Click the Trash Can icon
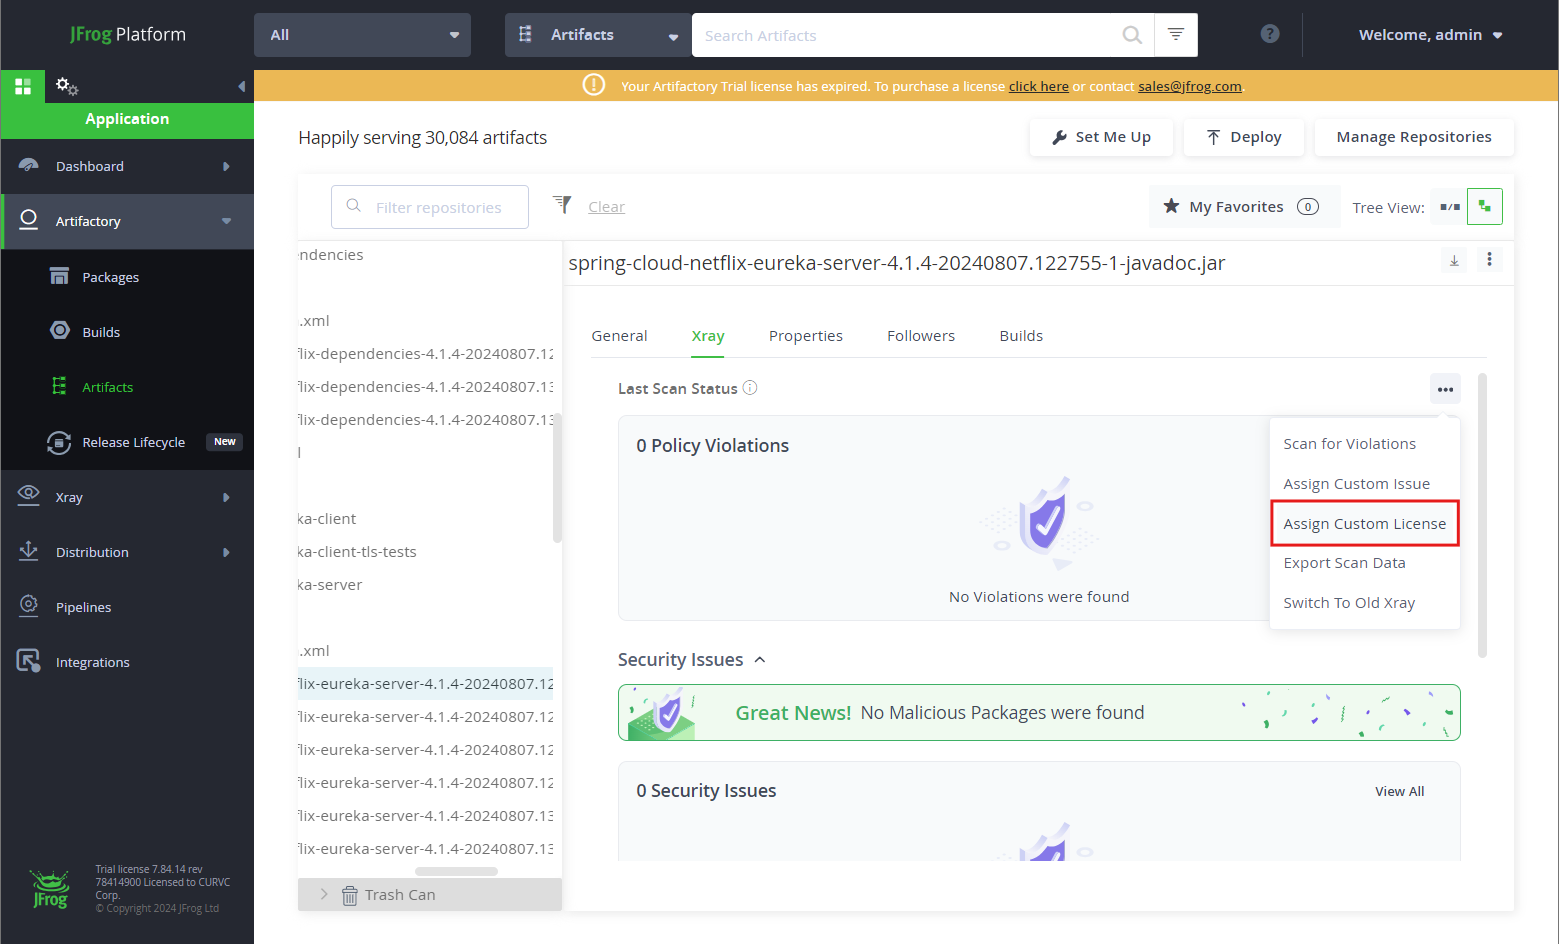 350,895
